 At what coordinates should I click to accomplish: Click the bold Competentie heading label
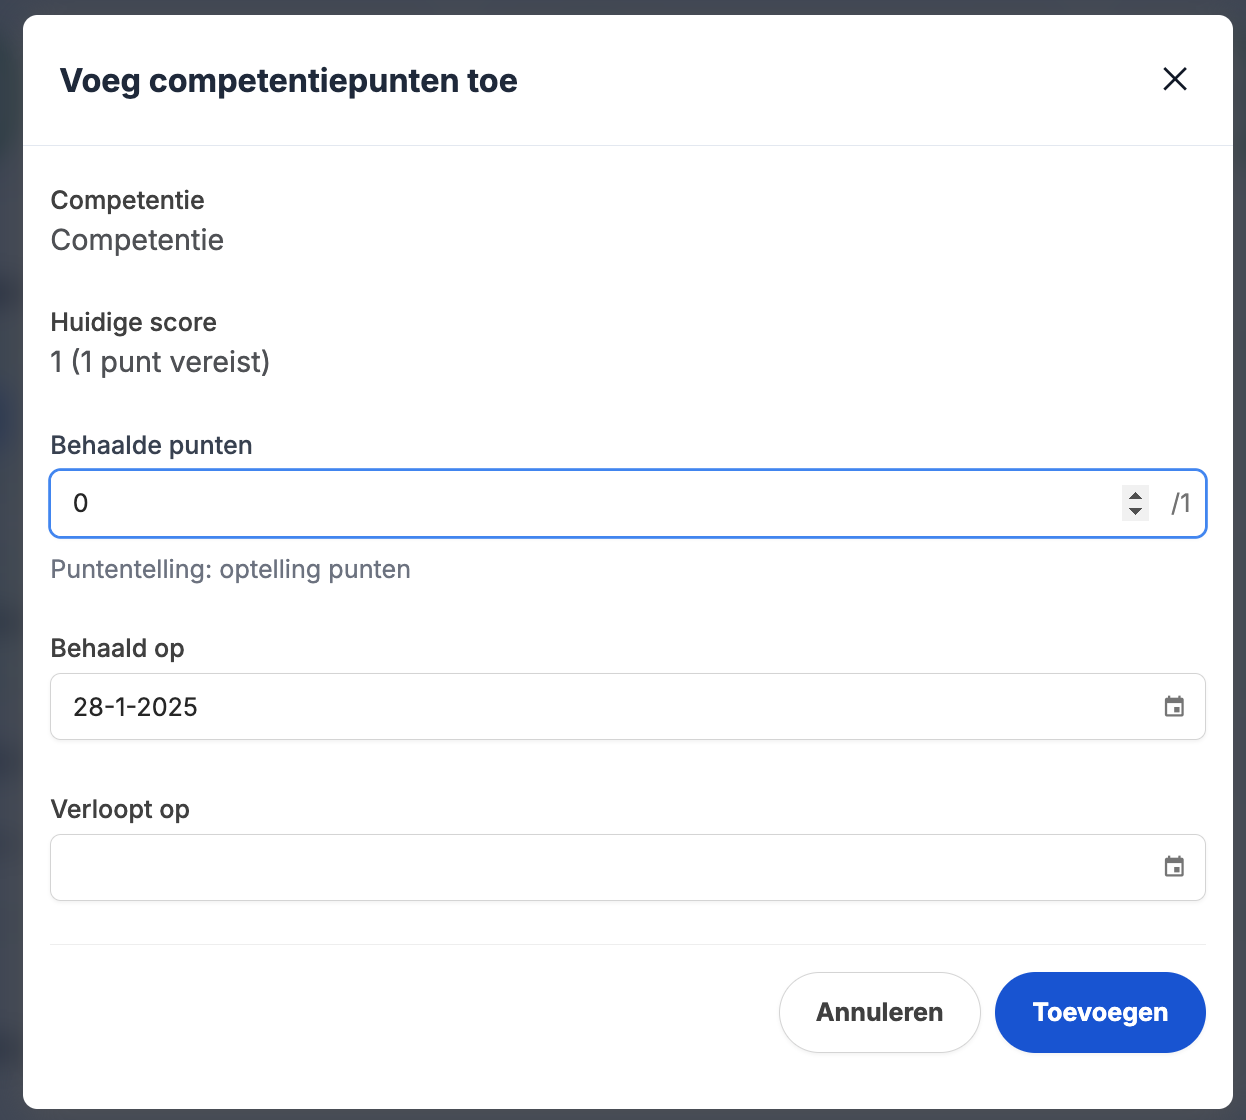[127, 200]
